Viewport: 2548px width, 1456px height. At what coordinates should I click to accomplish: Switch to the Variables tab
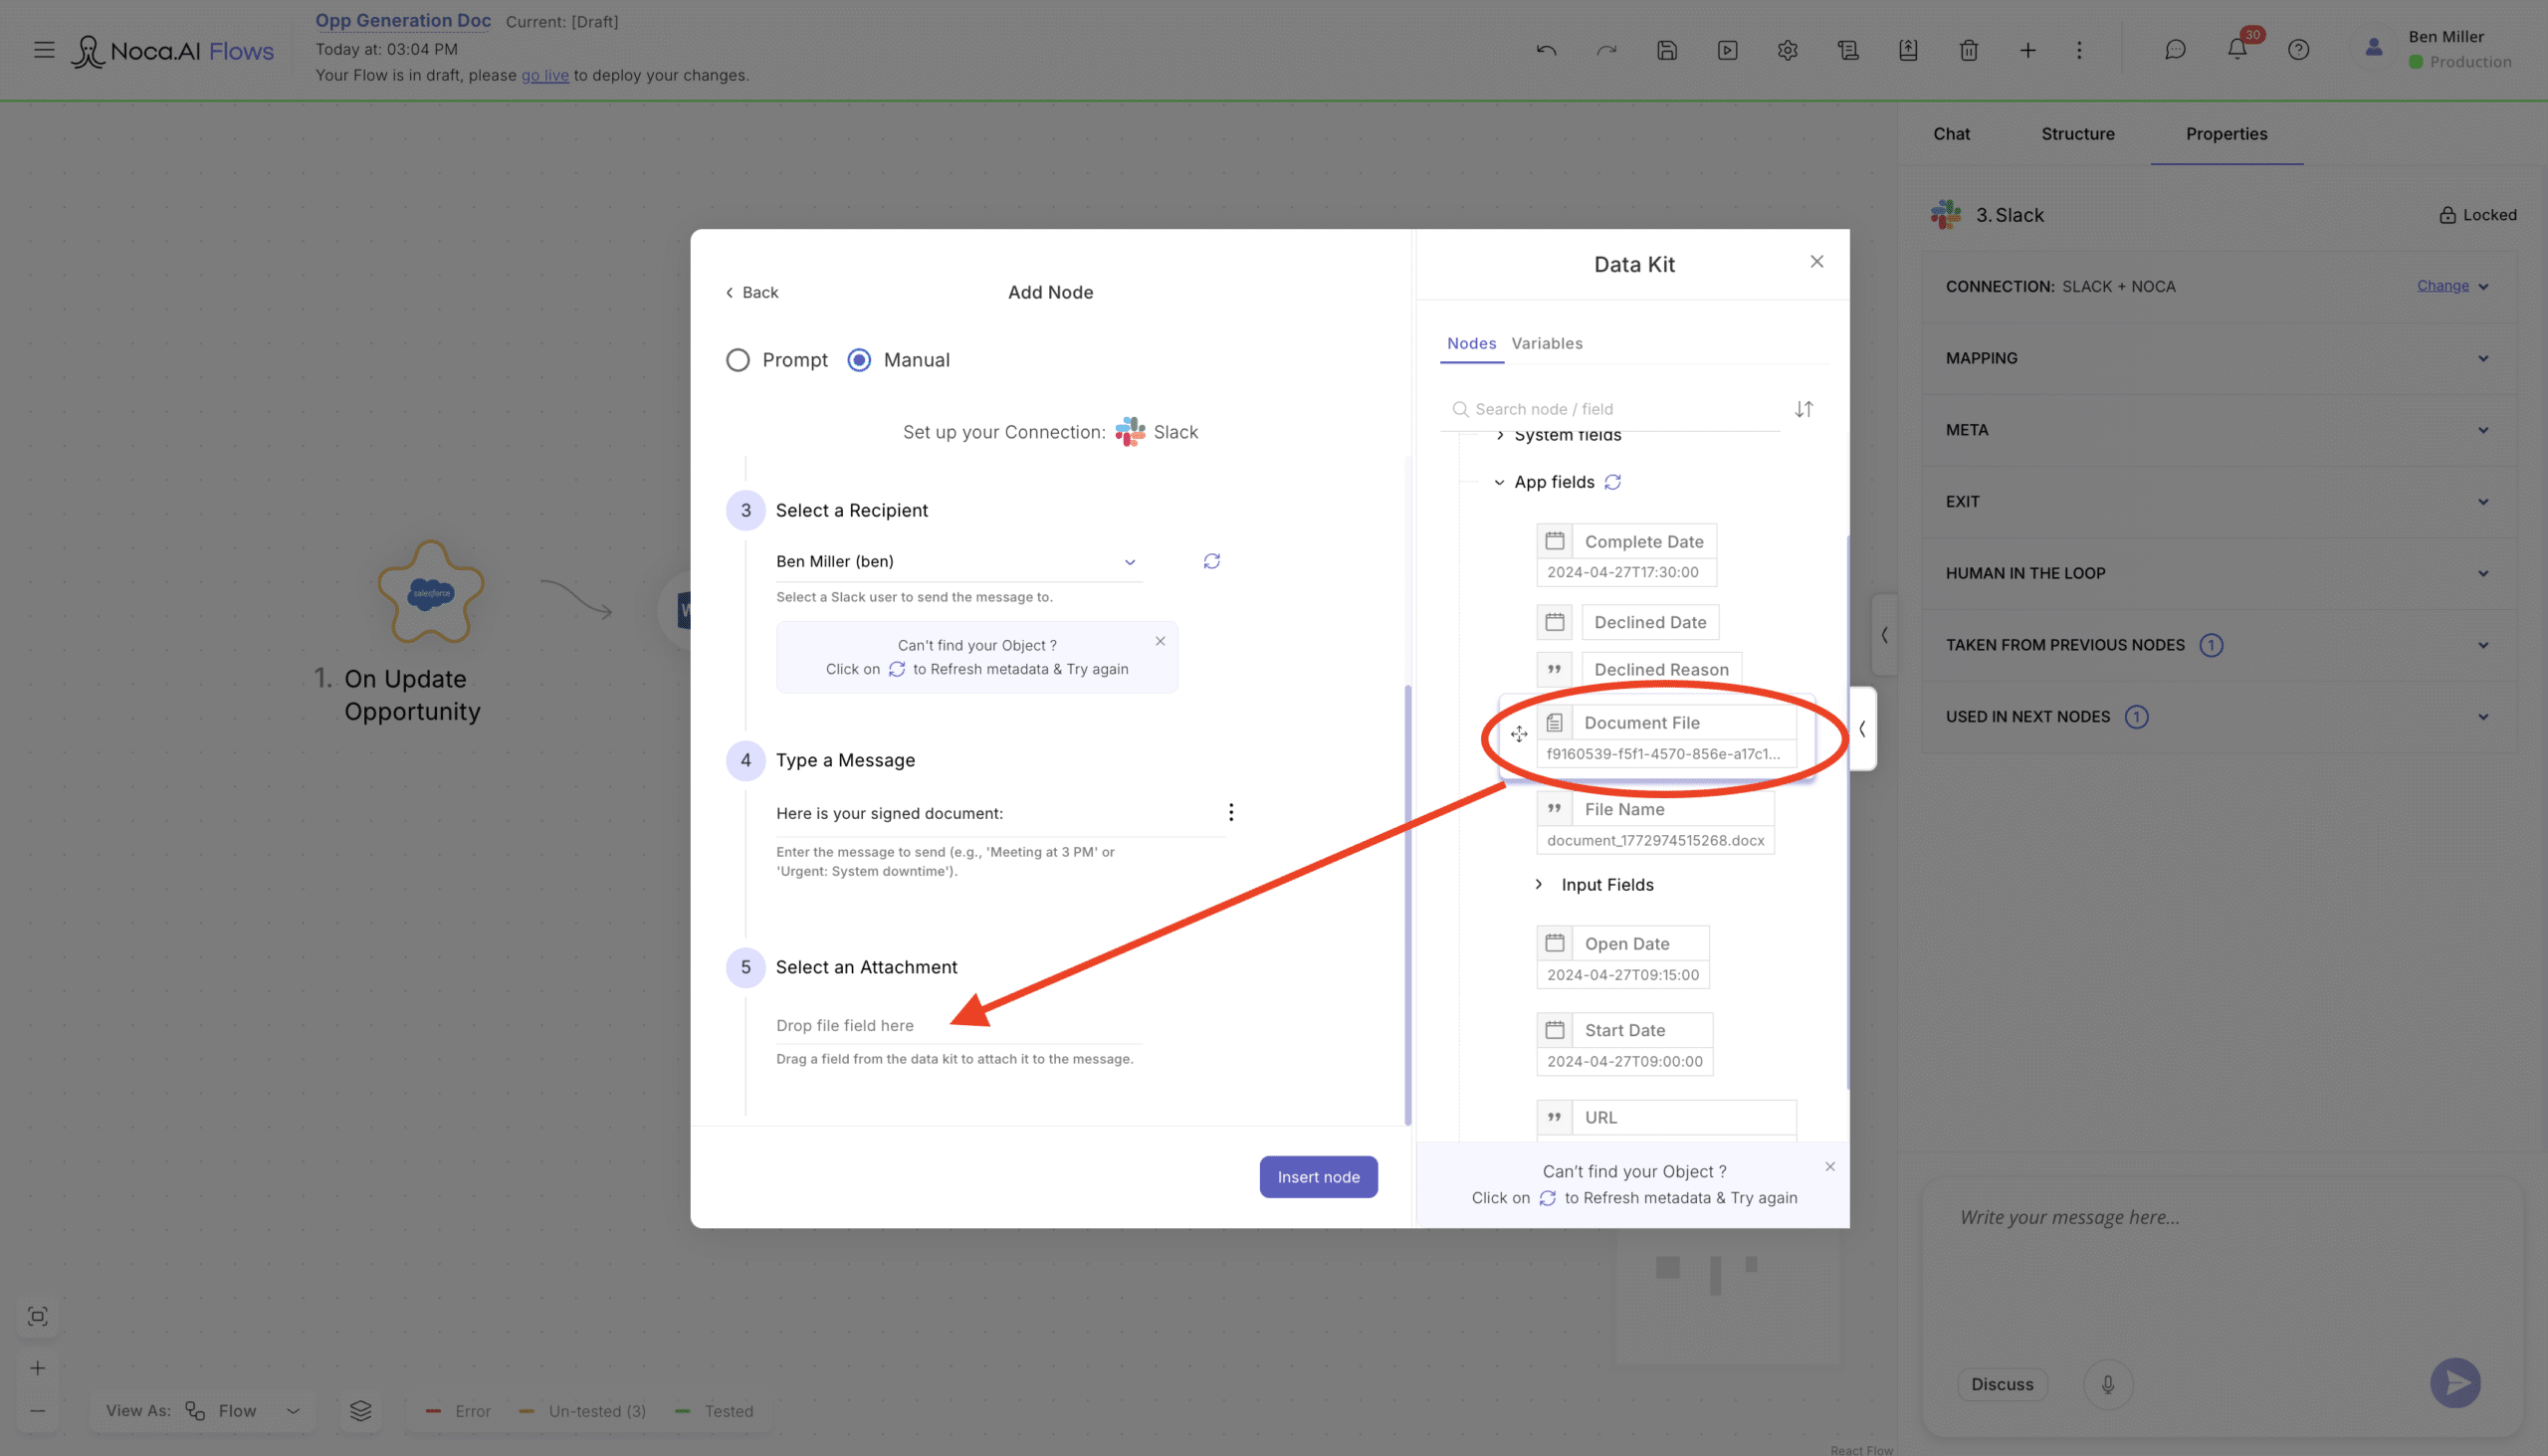[1546, 343]
